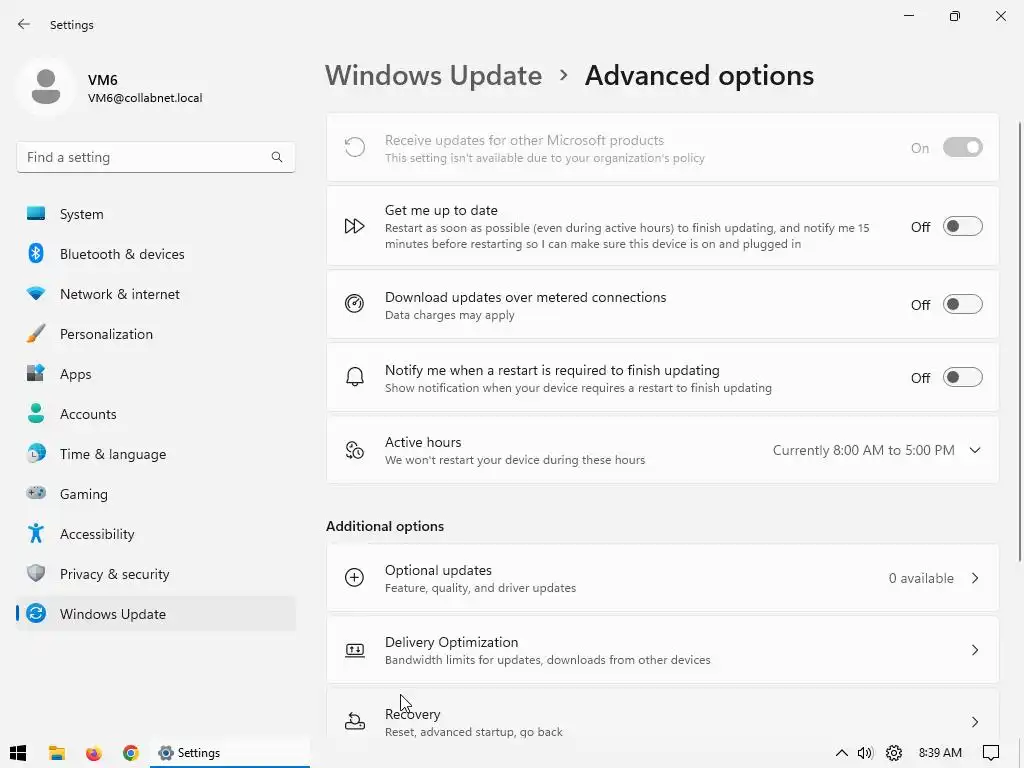Click the Windows Update breadcrumb link
This screenshot has width=1024, height=768.
434,76
